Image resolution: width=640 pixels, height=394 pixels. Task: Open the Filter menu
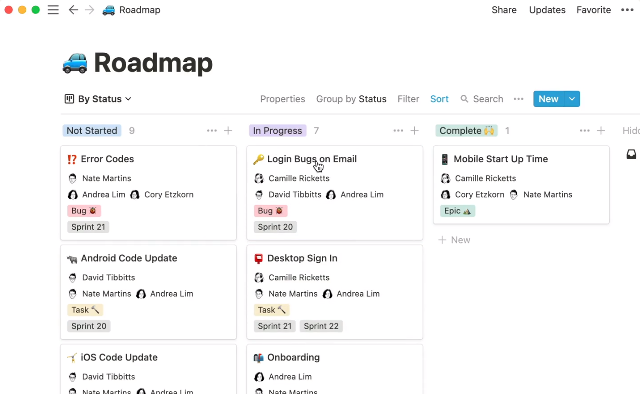[408, 99]
